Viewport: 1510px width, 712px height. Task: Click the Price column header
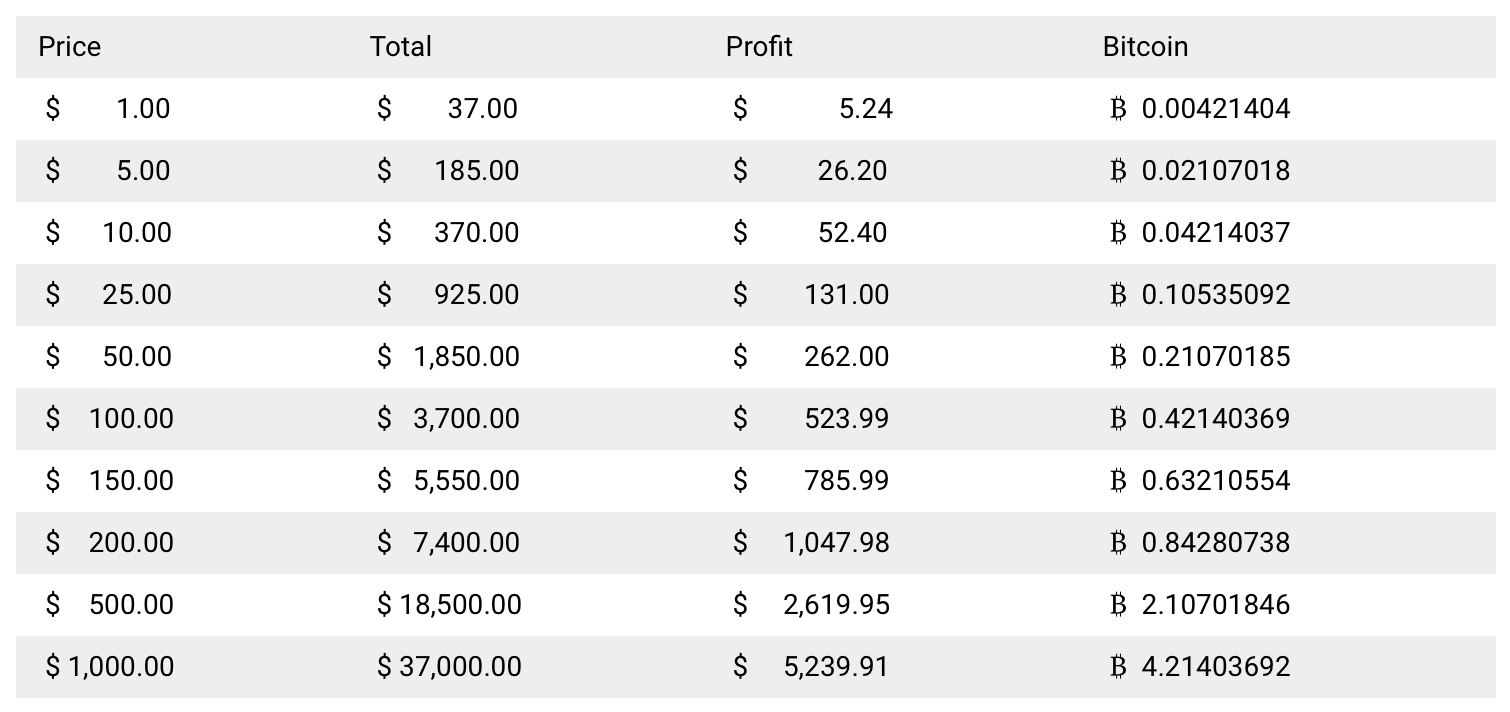(70, 47)
